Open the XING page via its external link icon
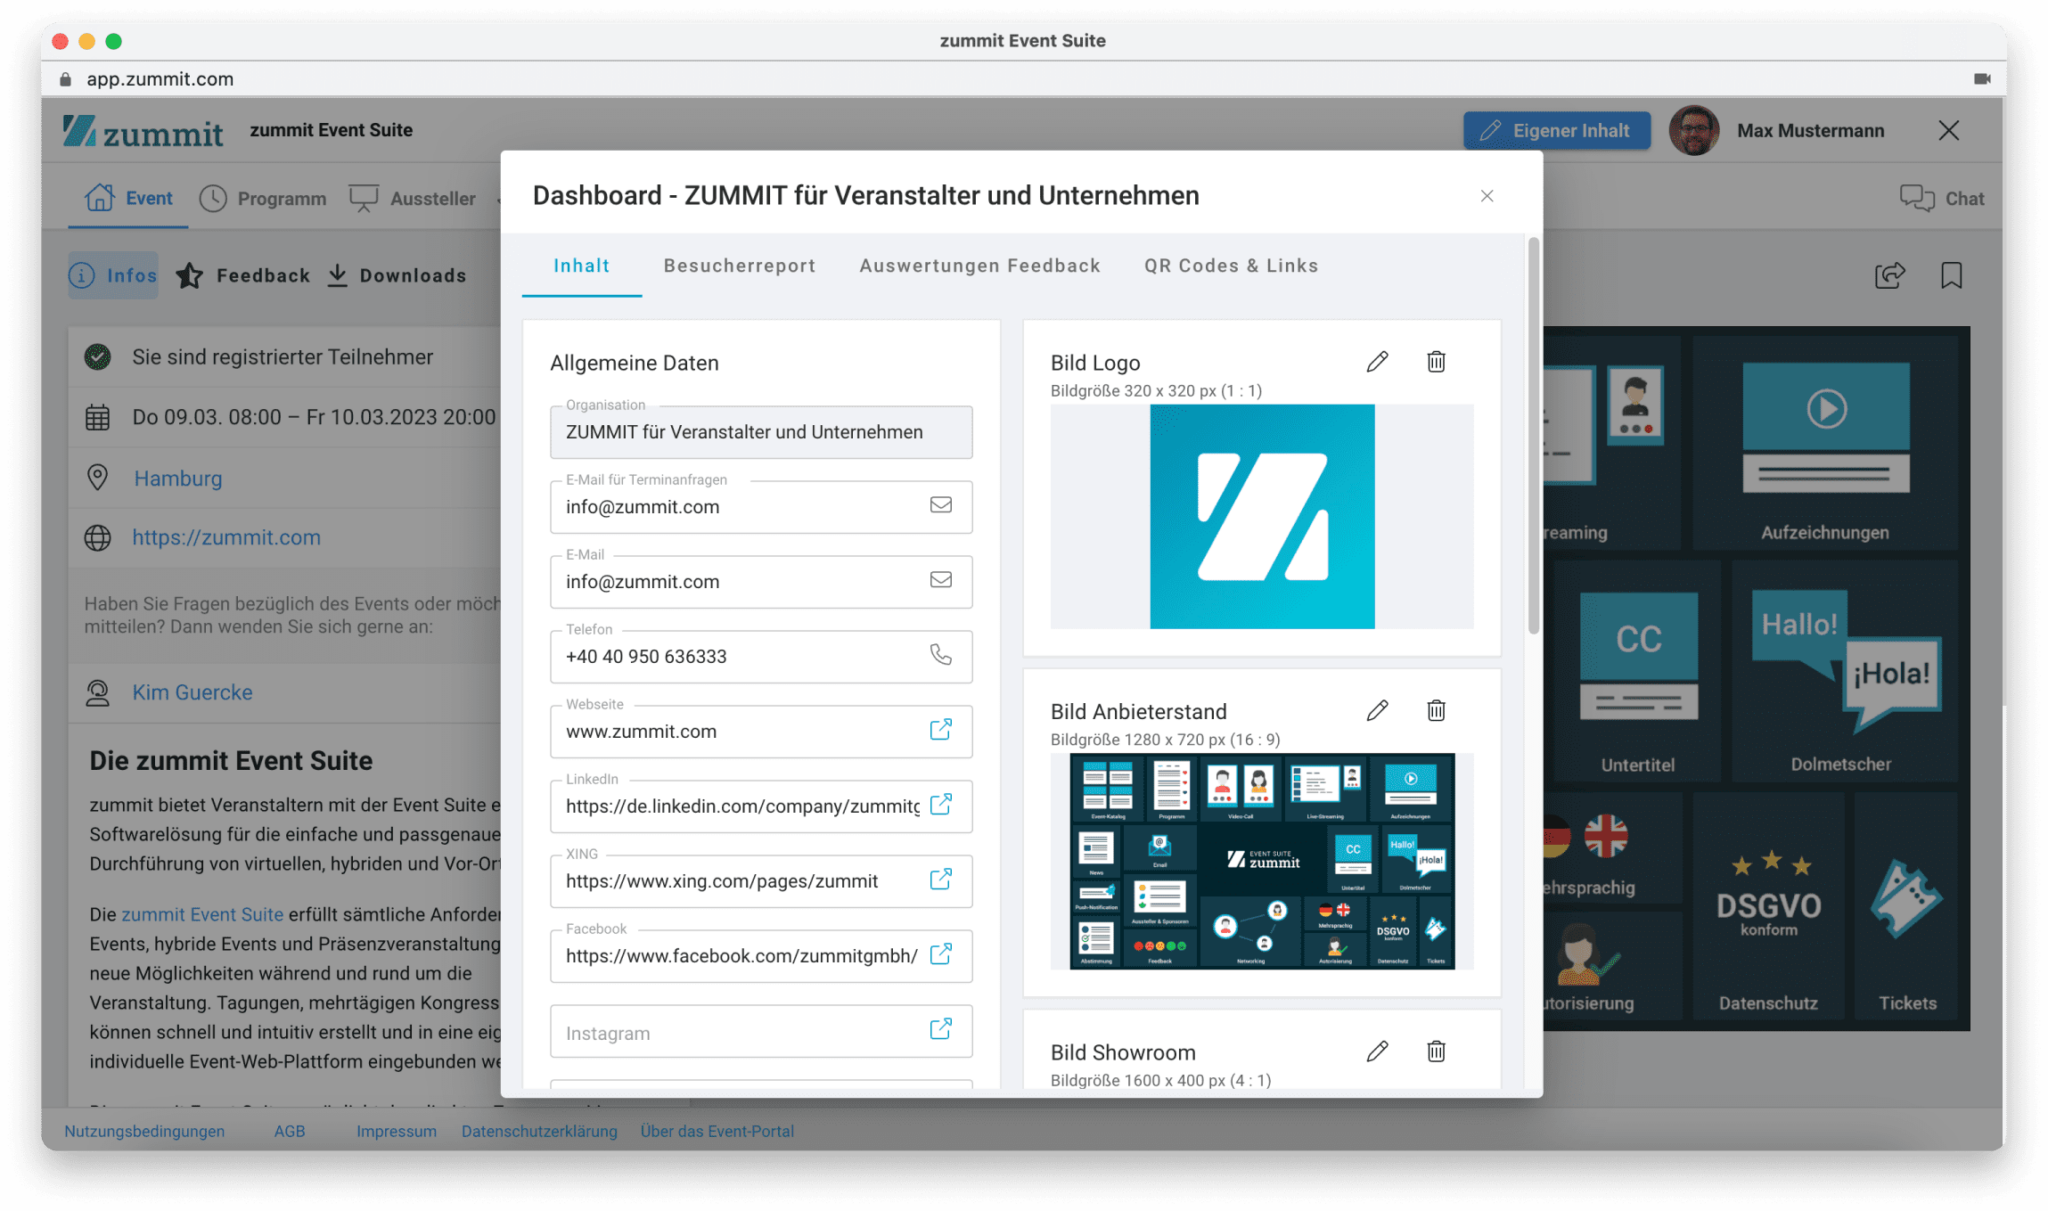The height and width of the screenshot is (1211, 2048). pos(941,880)
